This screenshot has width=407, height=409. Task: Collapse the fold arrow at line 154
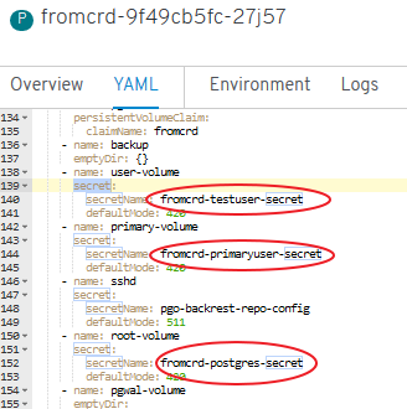(25, 391)
